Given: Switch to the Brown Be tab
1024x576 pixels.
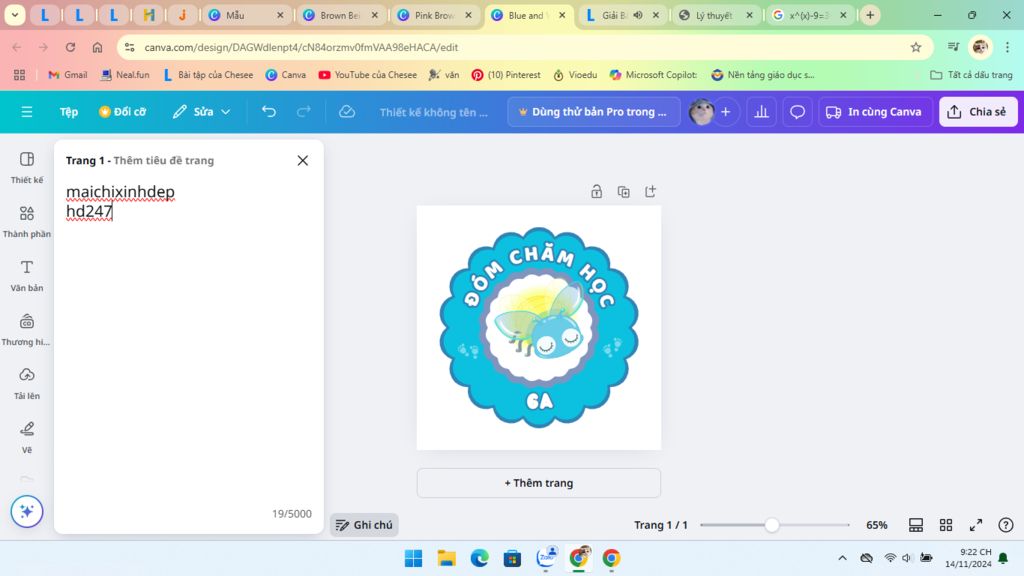Looking at the screenshot, I should tap(340, 15).
